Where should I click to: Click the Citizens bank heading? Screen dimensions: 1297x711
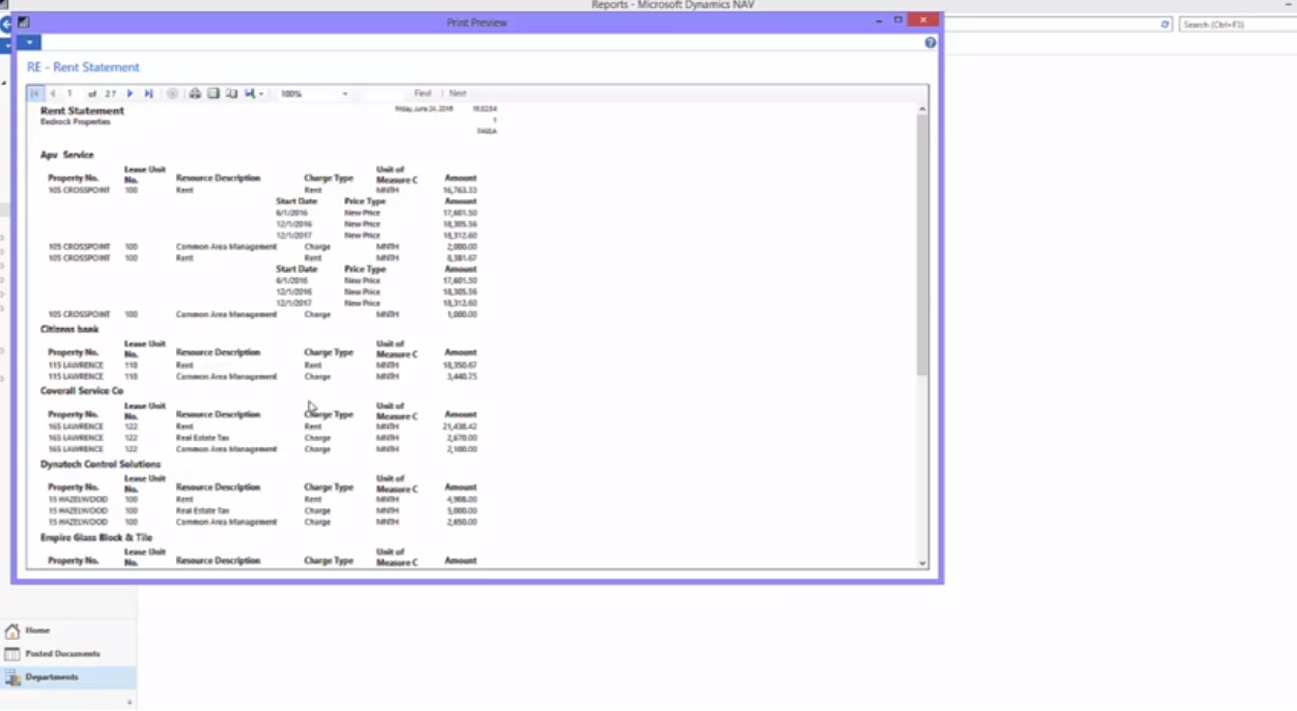point(69,329)
